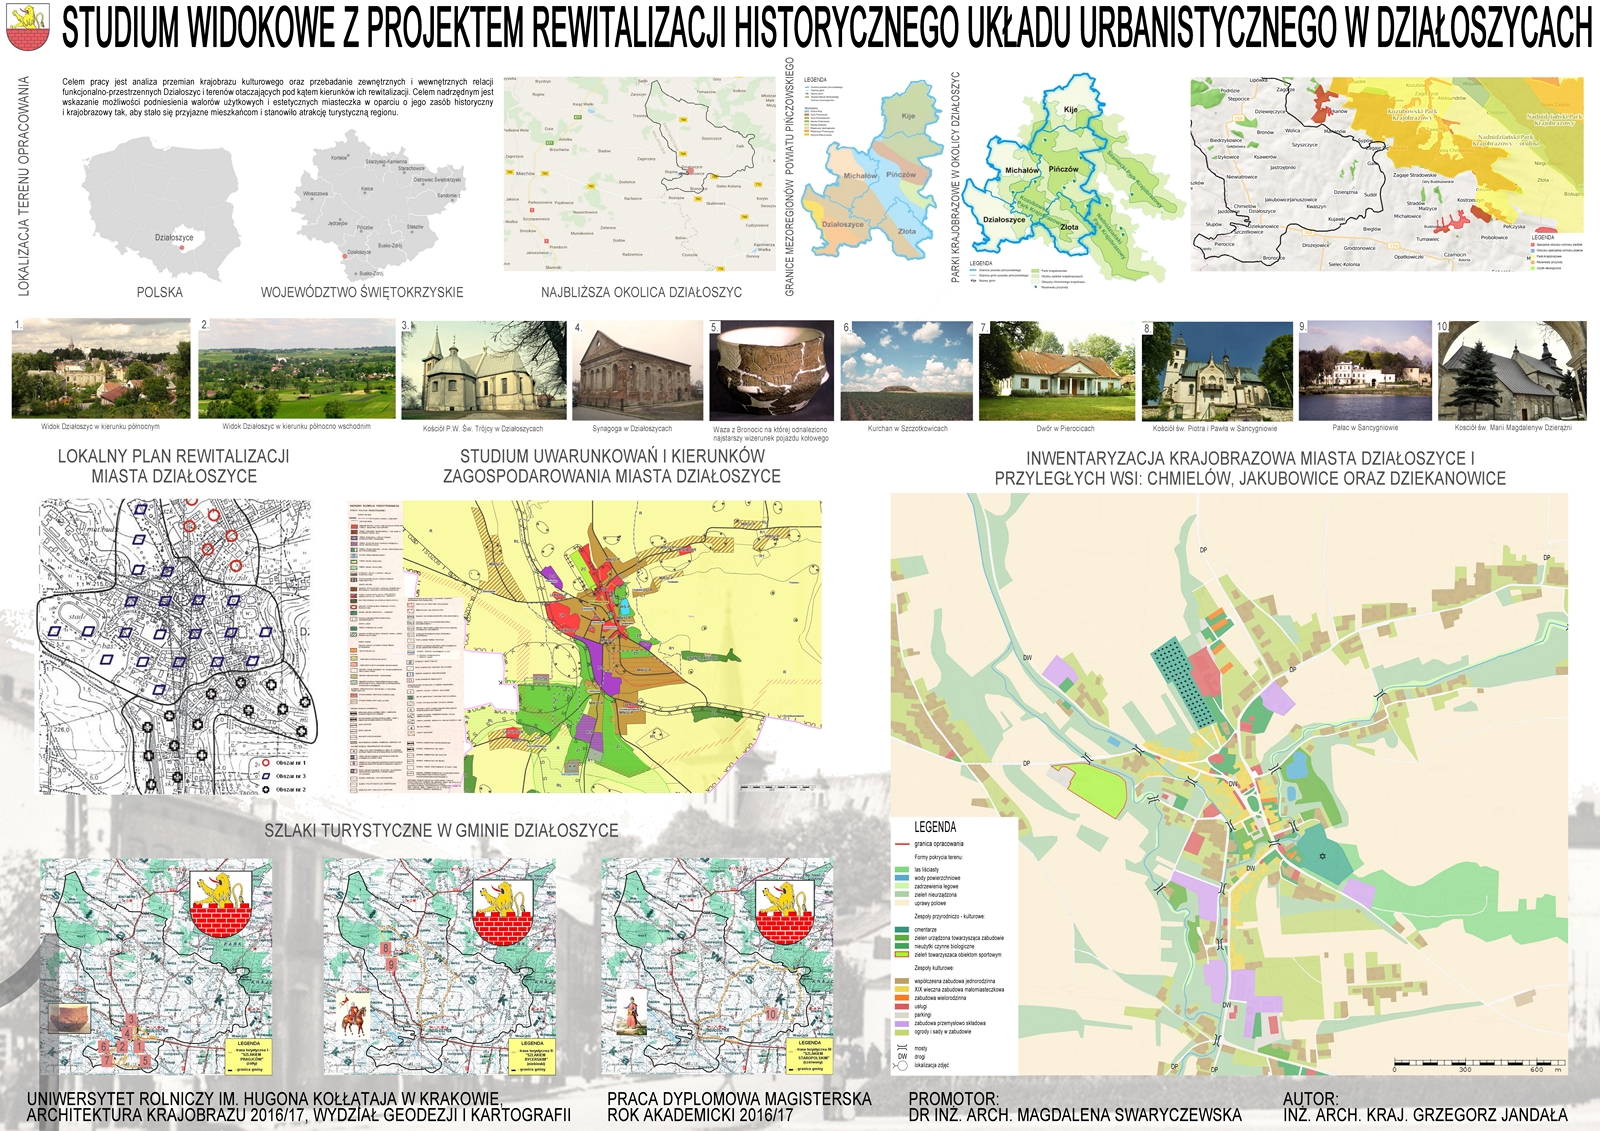
Task: Open the Dwór w Pierocicach manor photo
Action: tap(1057, 370)
